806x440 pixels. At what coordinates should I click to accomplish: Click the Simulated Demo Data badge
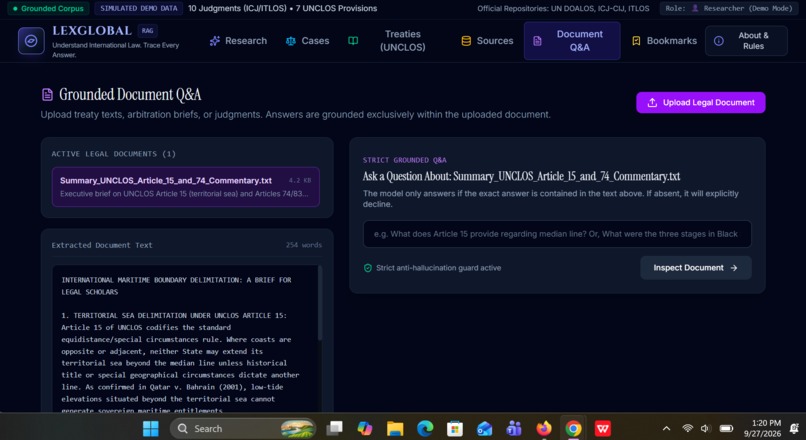[139, 8]
